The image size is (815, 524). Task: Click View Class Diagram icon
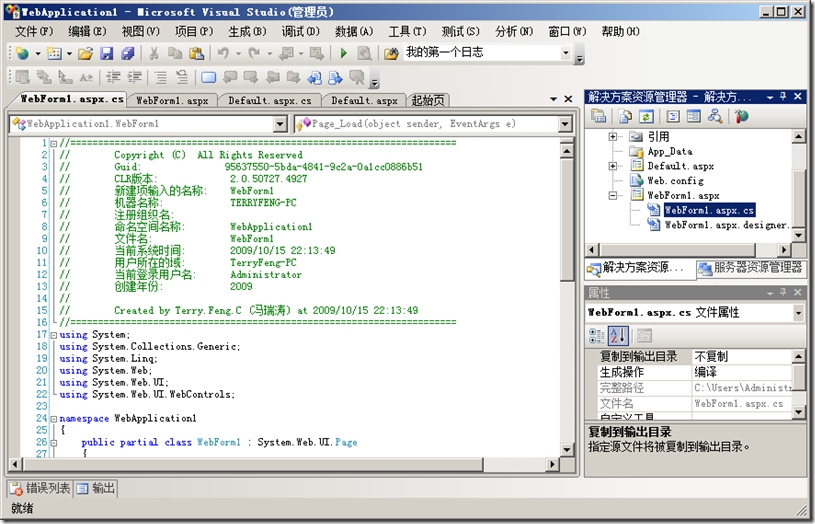click(715, 116)
